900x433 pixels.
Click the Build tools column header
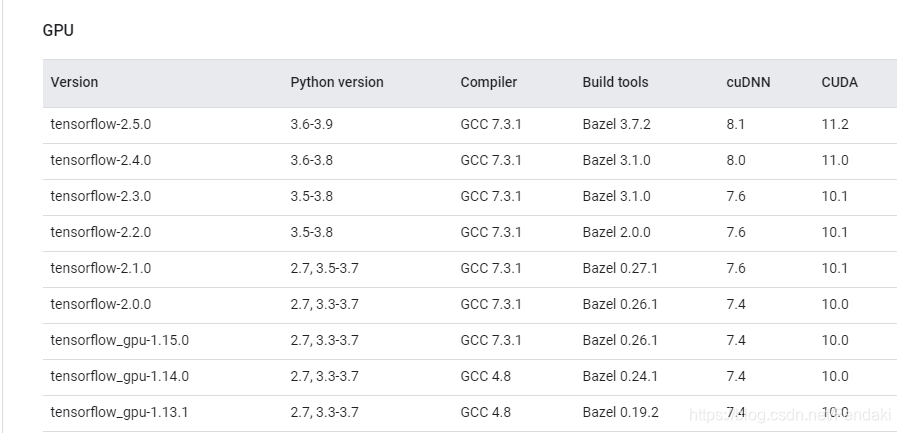tap(615, 82)
